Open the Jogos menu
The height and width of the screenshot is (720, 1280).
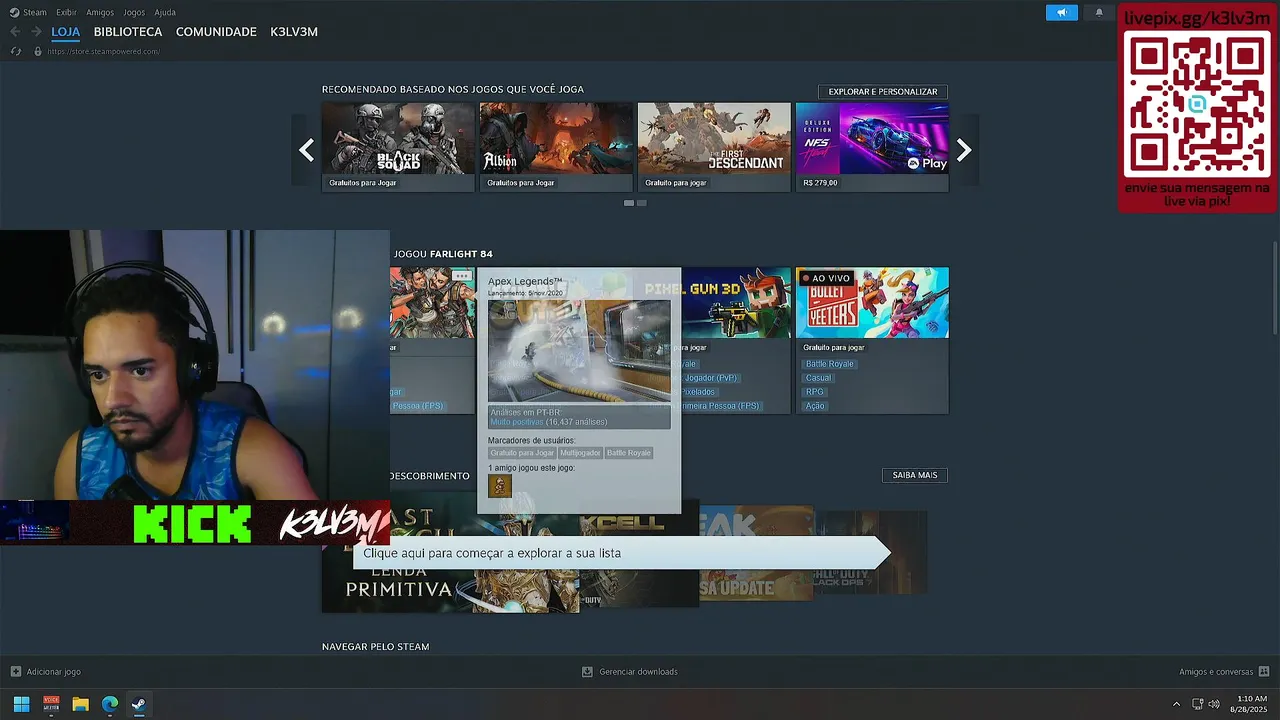click(134, 12)
